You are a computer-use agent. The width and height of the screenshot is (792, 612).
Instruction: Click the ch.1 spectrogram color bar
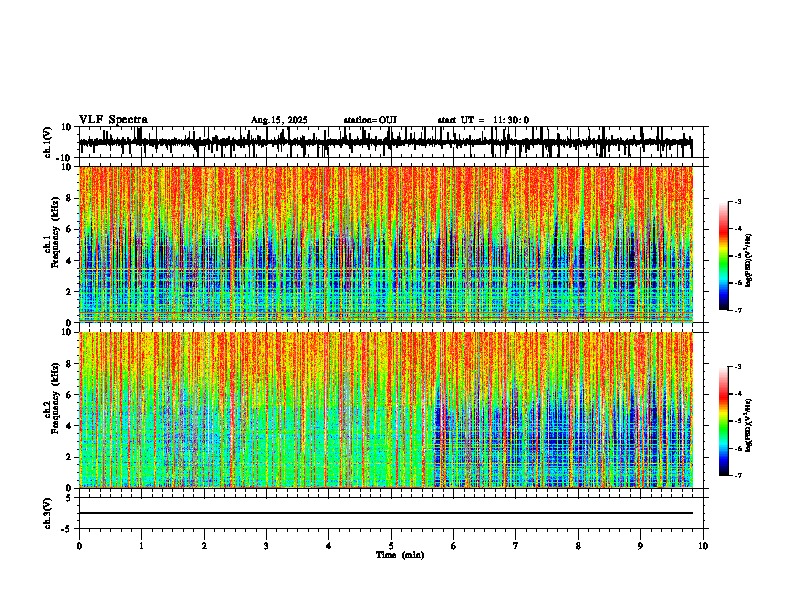724,255
